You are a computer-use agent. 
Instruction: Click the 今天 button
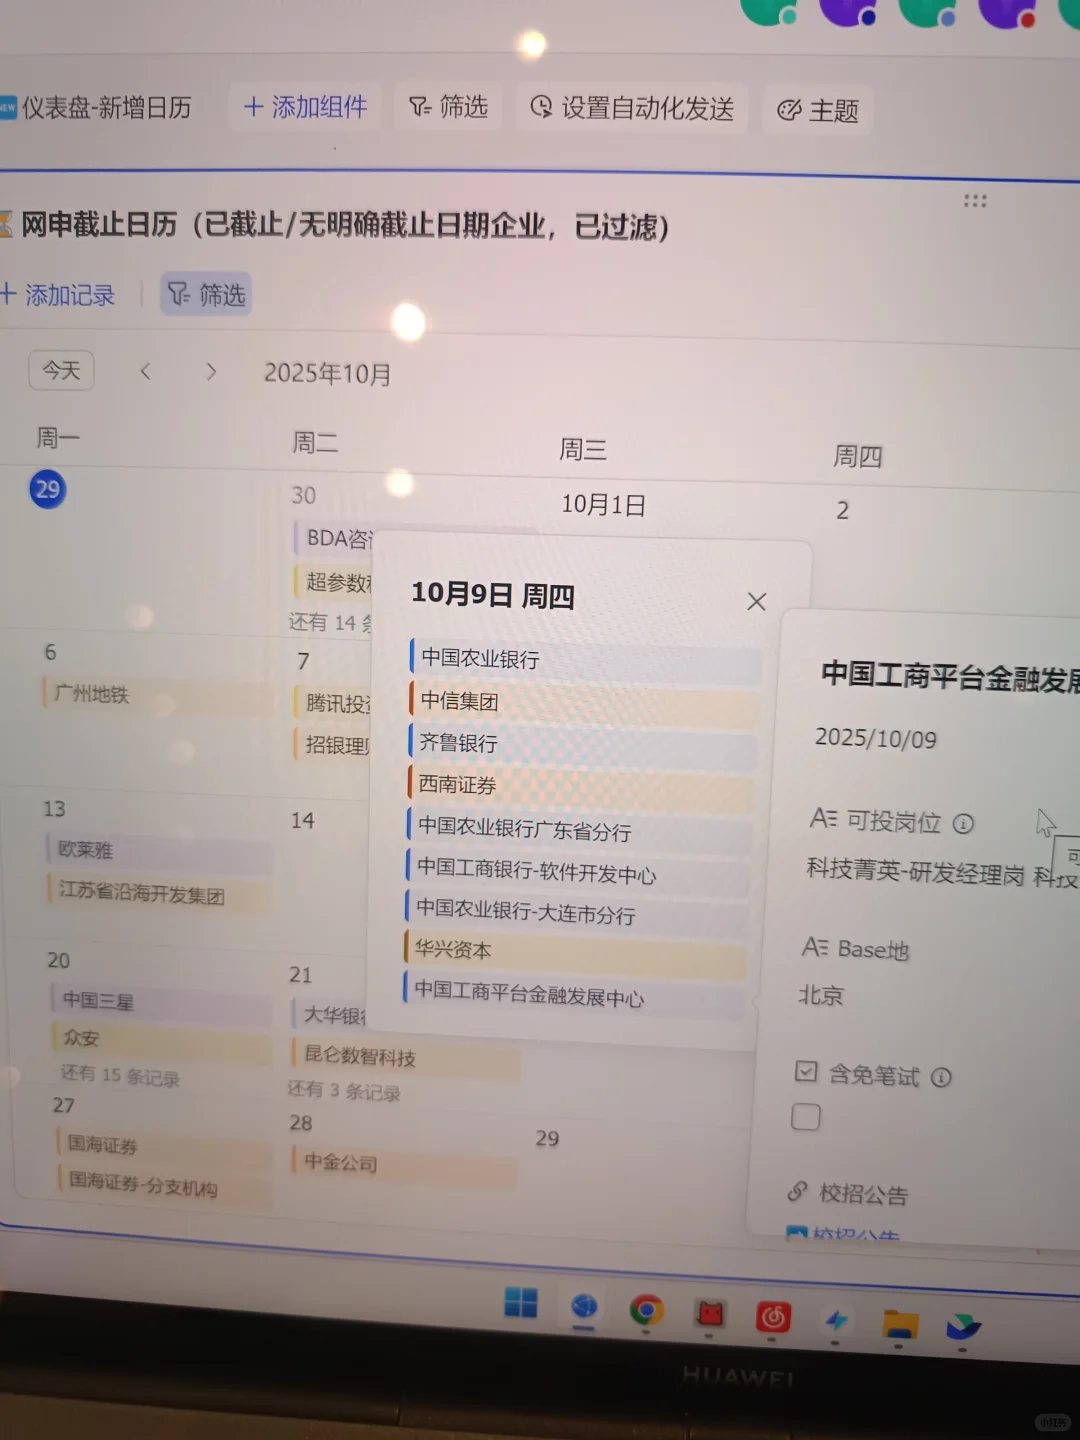click(x=61, y=371)
